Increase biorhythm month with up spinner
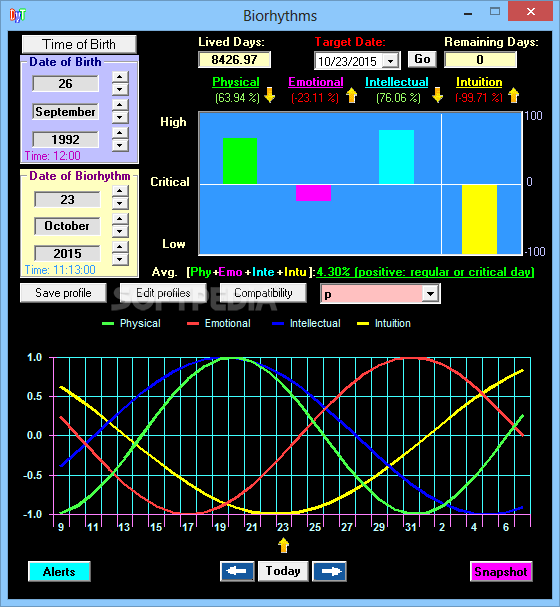This screenshot has height=607, width=560. click(120, 219)
